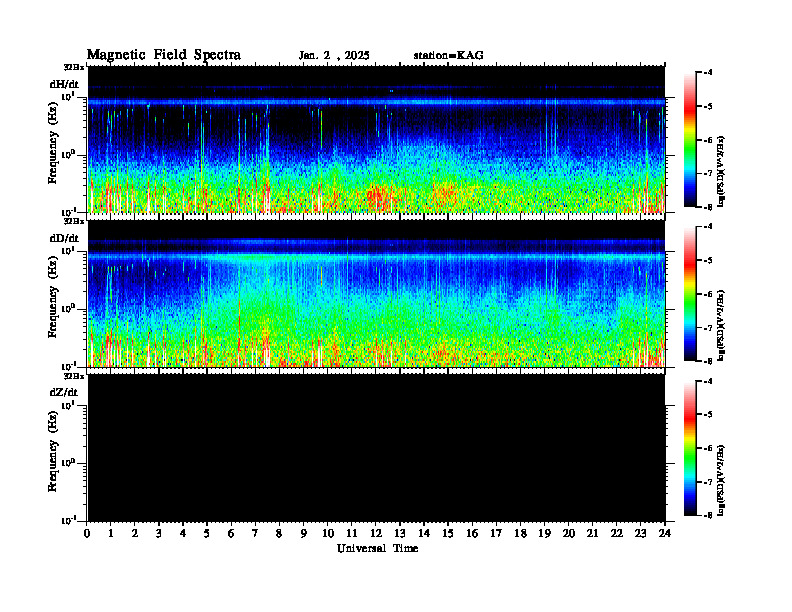The height and width of the screenshot is (612, 792).
Task: Click the '32Hz' label atop the dD/dt panel
Action: [74, 221]
